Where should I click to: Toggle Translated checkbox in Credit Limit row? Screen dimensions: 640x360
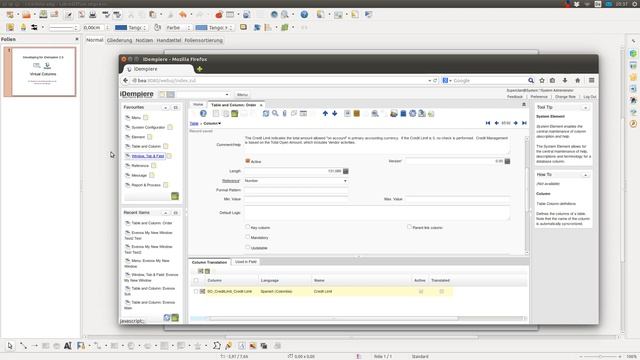[x=442, y=291]
